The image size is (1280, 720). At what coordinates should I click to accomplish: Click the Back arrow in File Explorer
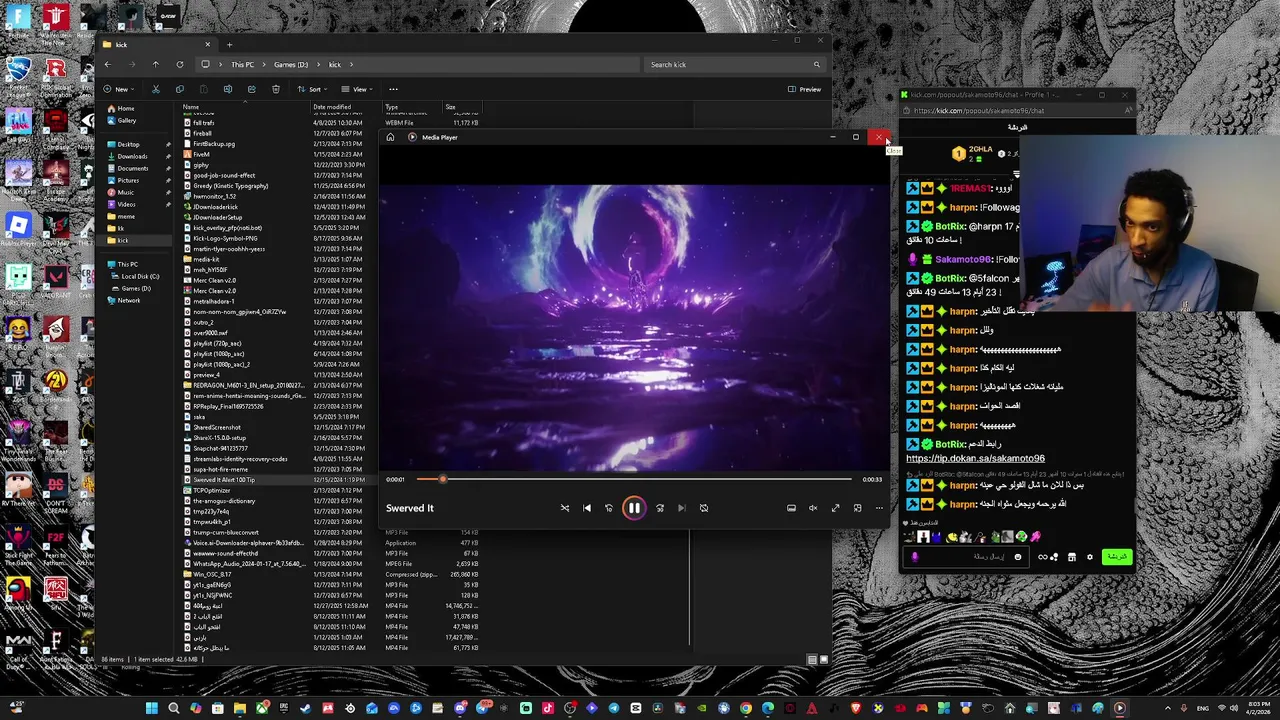click(107, 65)
